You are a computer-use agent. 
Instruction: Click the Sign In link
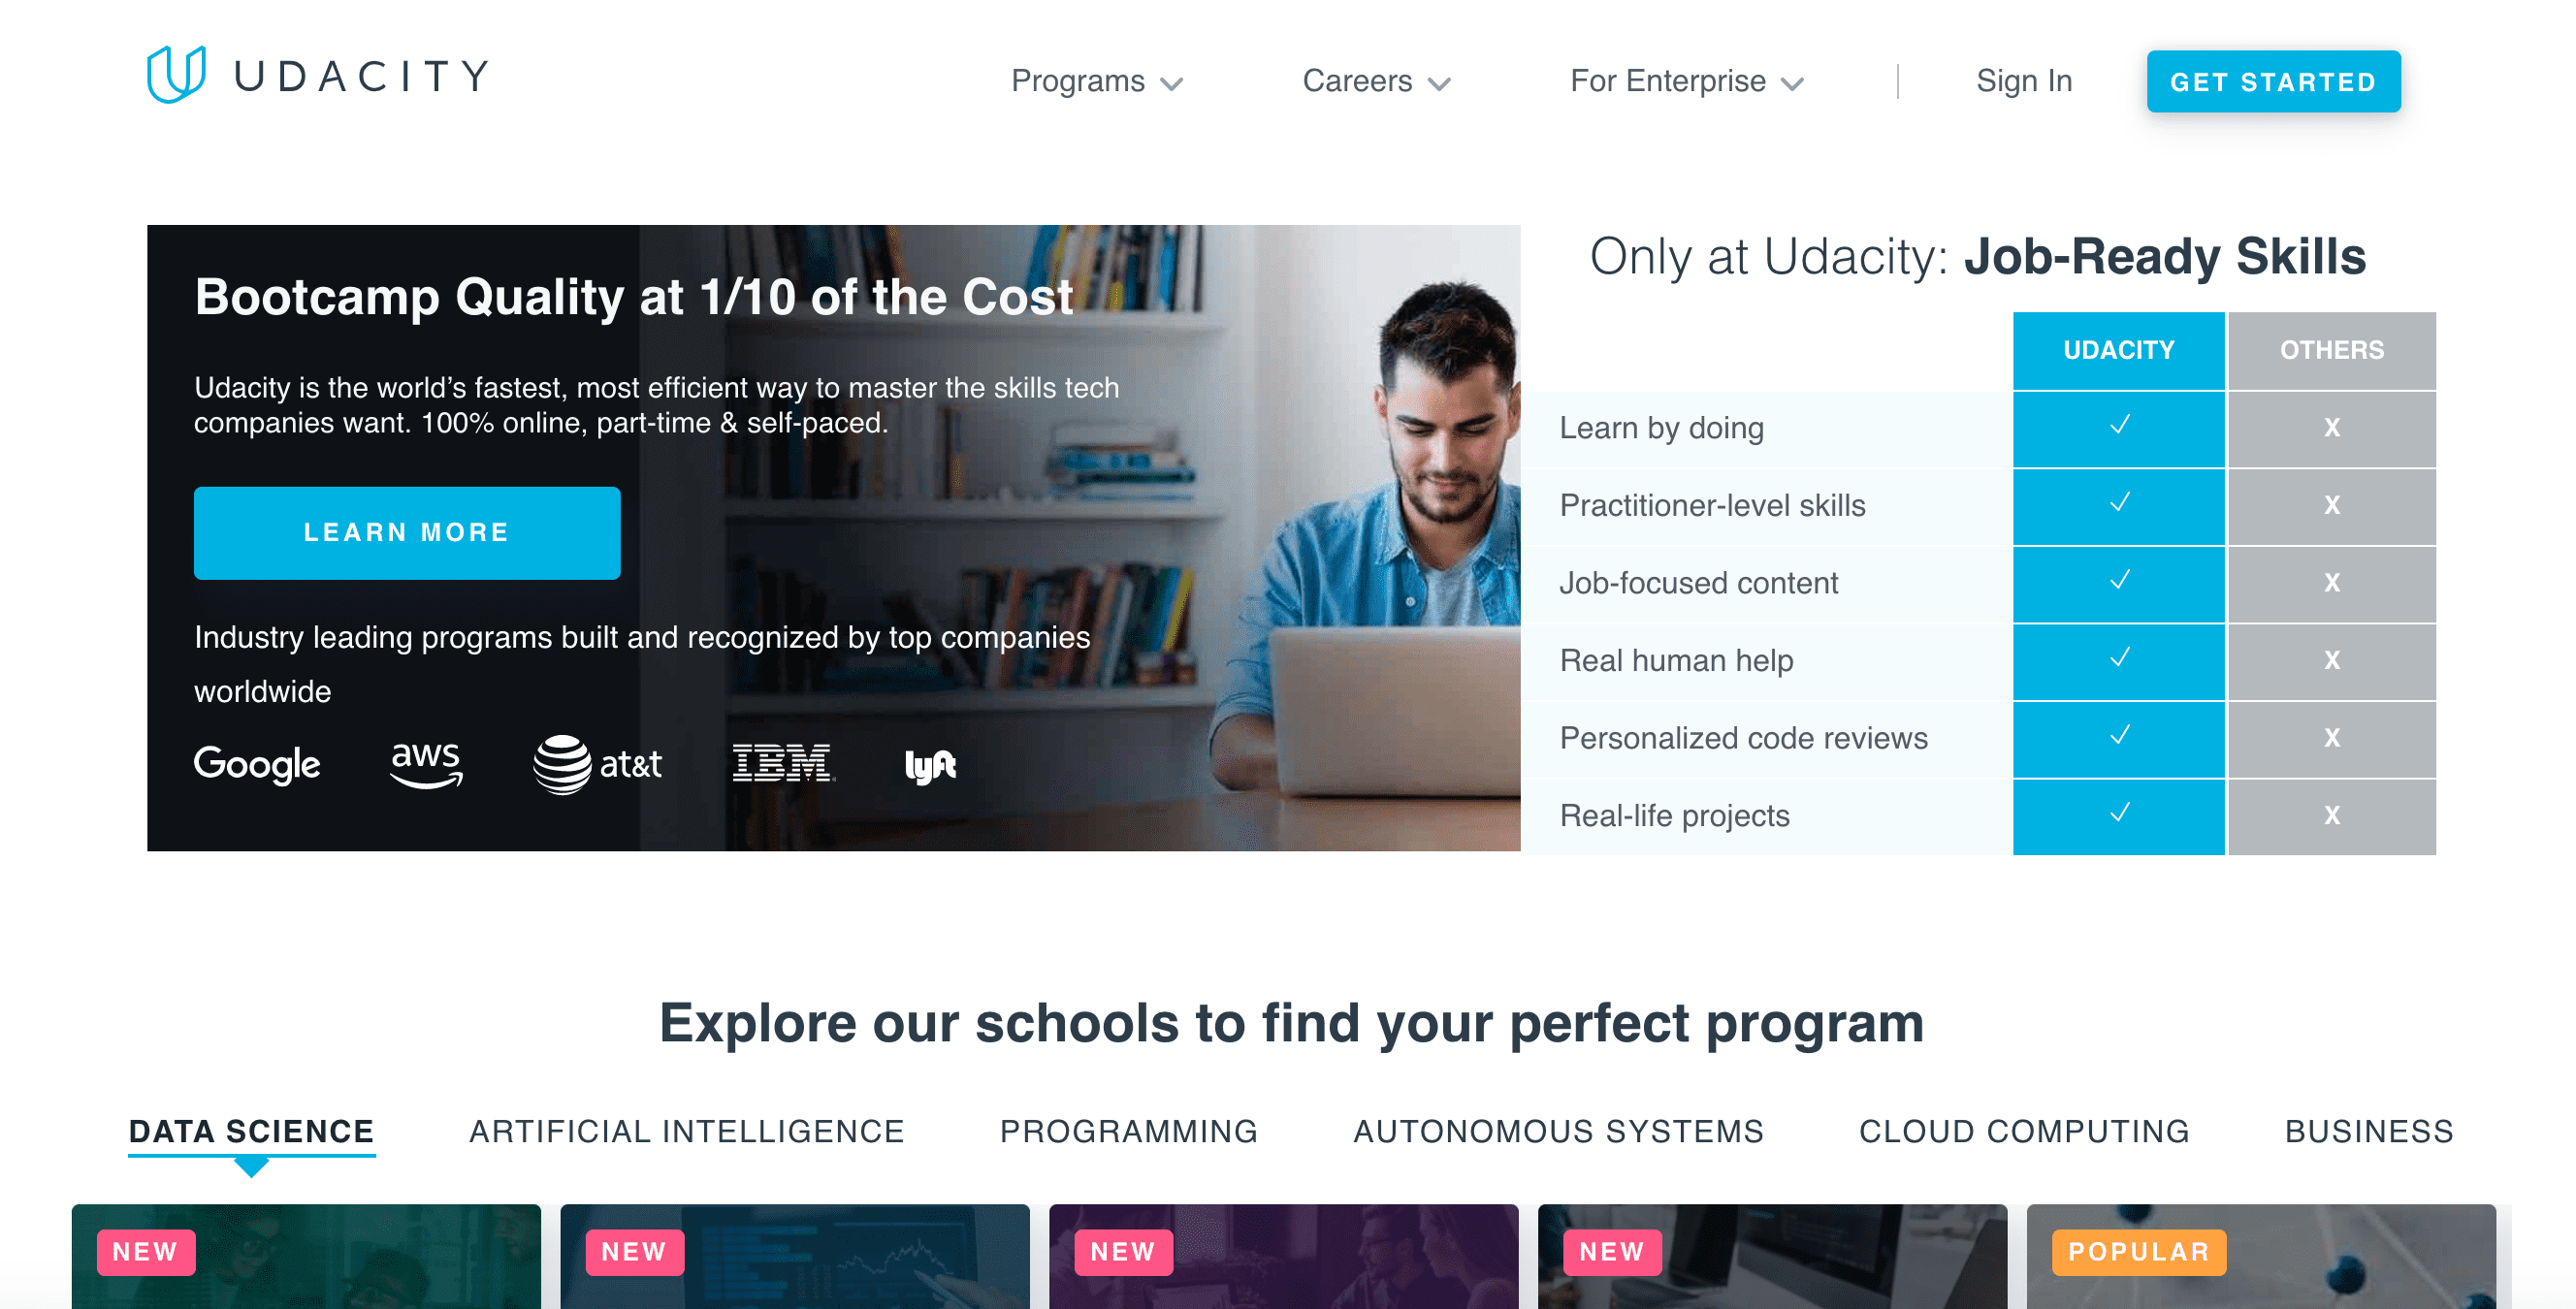2018,81
